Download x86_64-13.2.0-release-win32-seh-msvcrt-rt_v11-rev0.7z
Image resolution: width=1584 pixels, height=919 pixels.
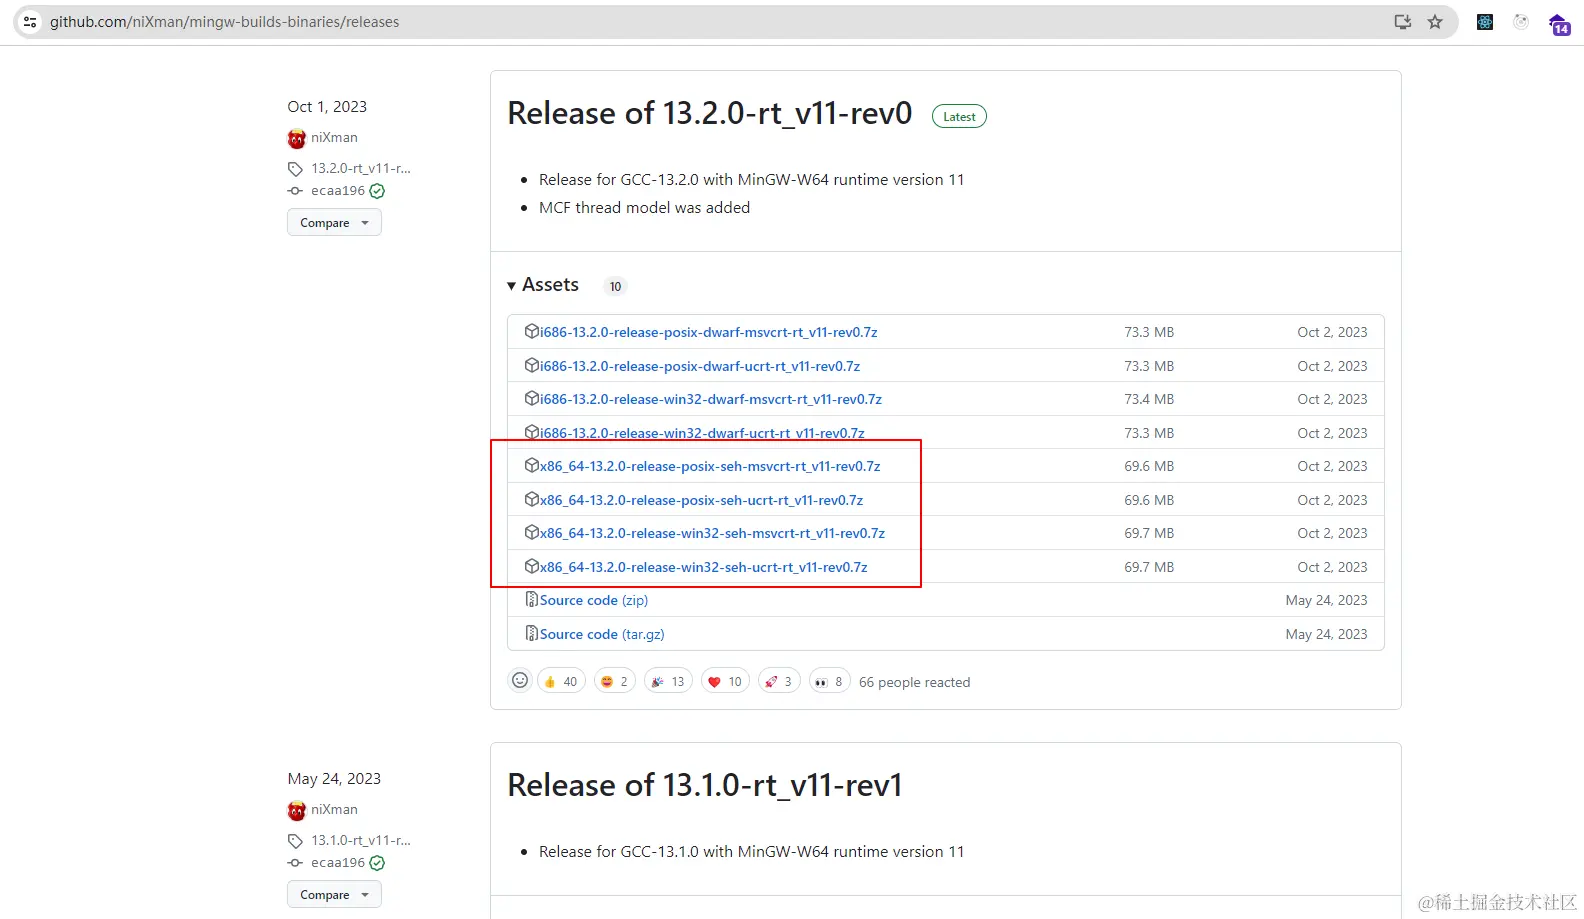point(712,533)
